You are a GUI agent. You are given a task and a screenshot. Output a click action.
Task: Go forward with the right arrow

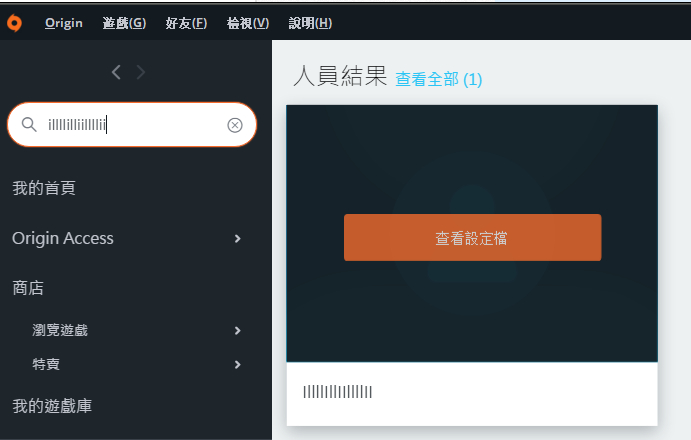pyautogui.click(x=141, y=72)
